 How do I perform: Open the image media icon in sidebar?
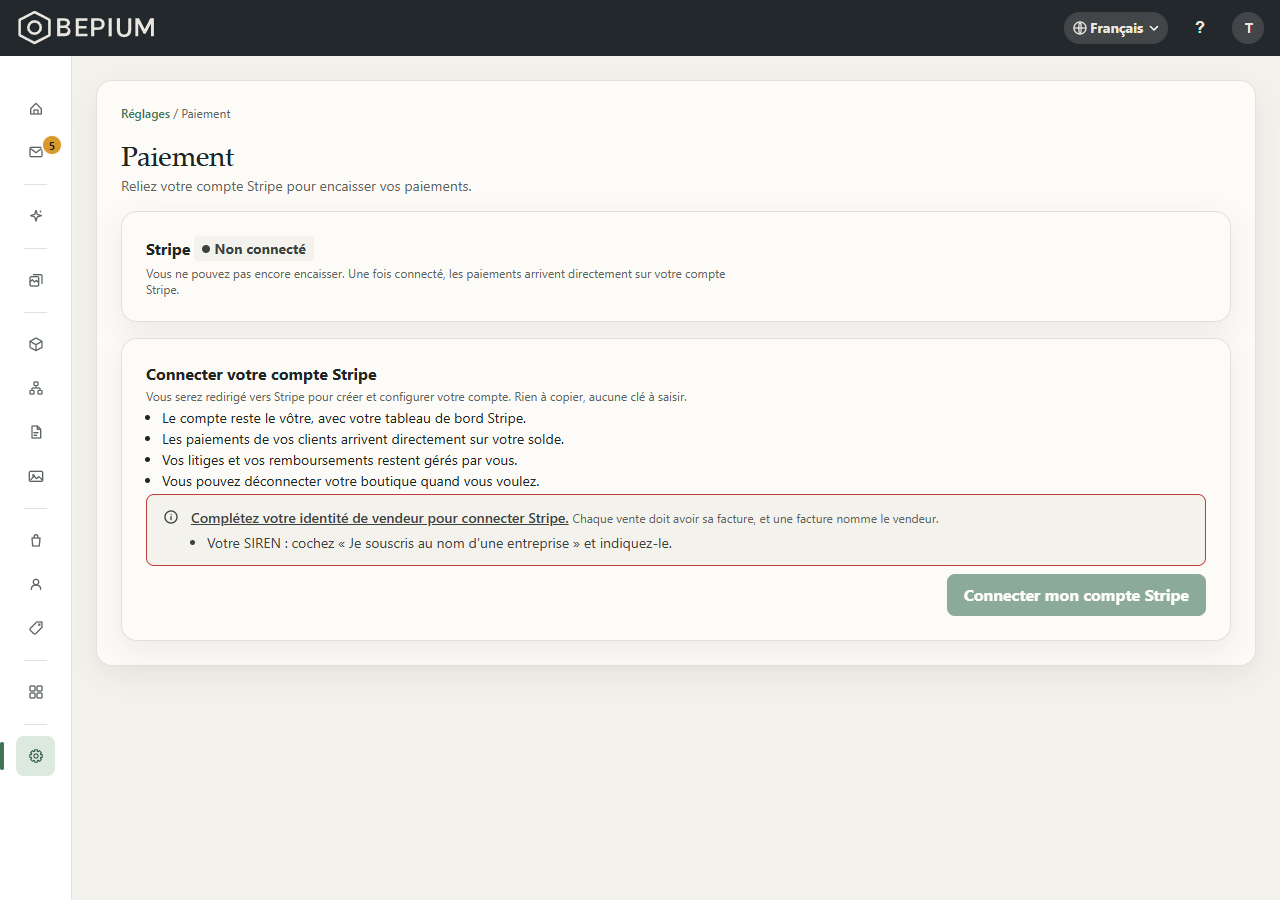point(36,476)
